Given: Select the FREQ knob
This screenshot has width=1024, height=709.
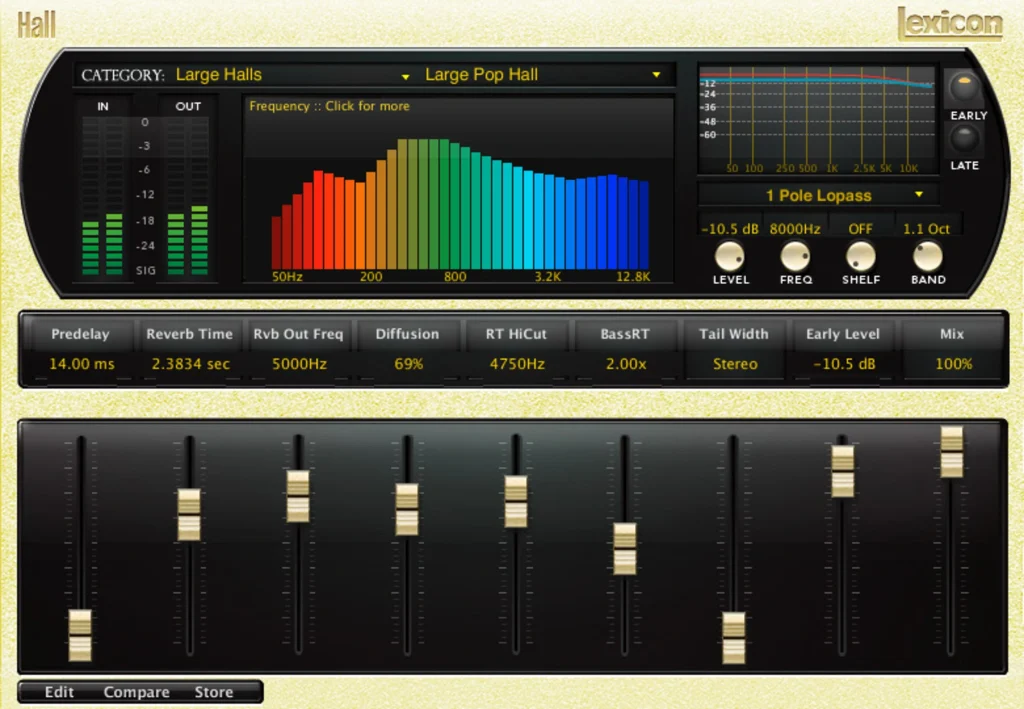Looking at the screenshot, I should (795, 258).
